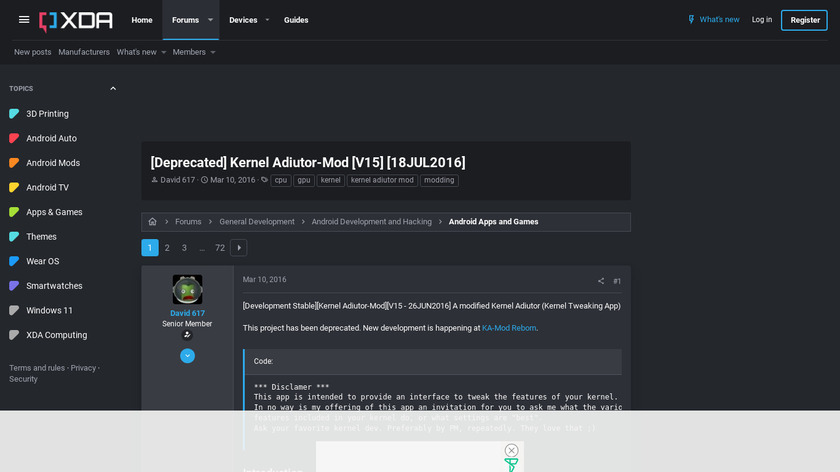Click the member badge icon under Senior Member
Viewport: 840px width, 472px height.
tap(187, 335)
